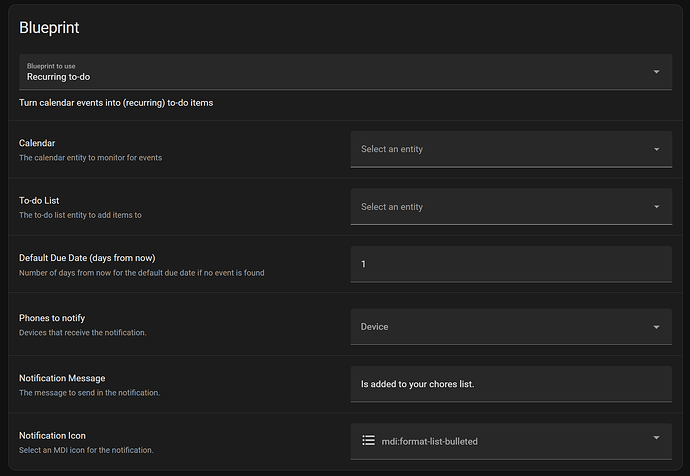Open the Device picker for phones
This screenshot has height=476, width=690.
[500, 327]
